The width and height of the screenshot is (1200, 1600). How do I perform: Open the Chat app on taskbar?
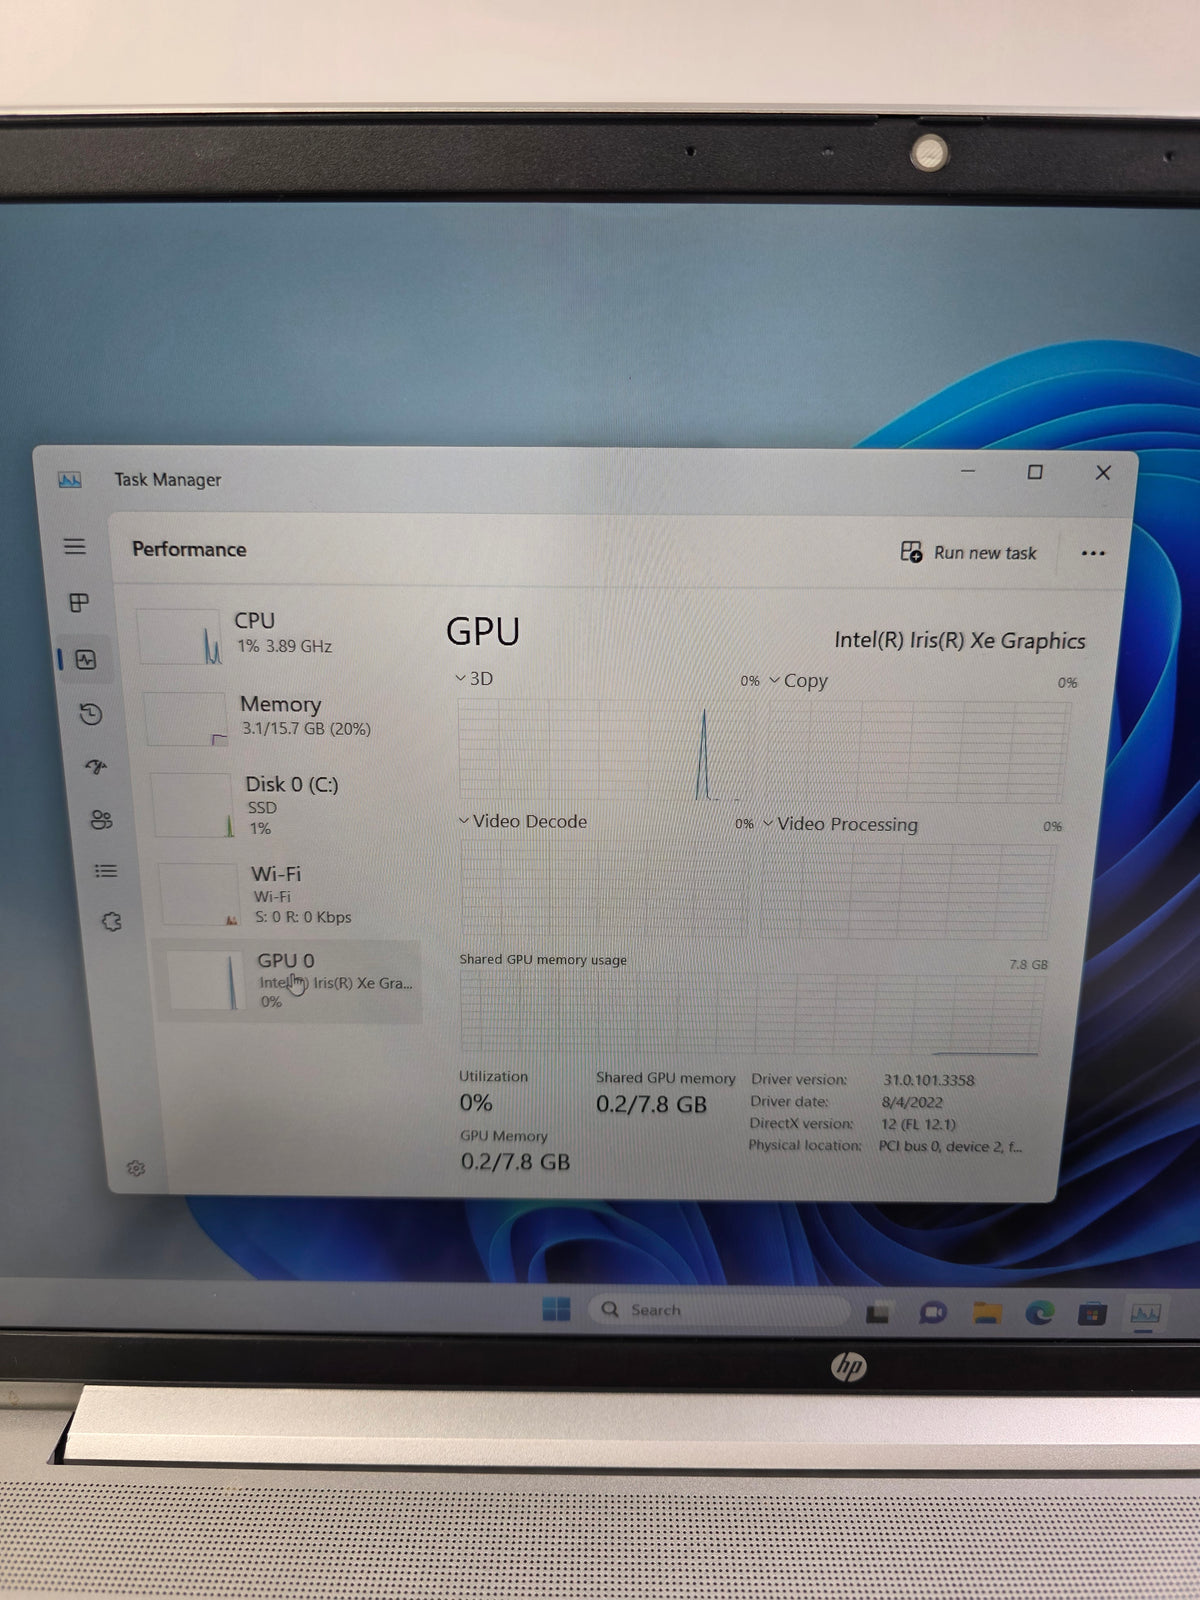[x=932, y=1312]
